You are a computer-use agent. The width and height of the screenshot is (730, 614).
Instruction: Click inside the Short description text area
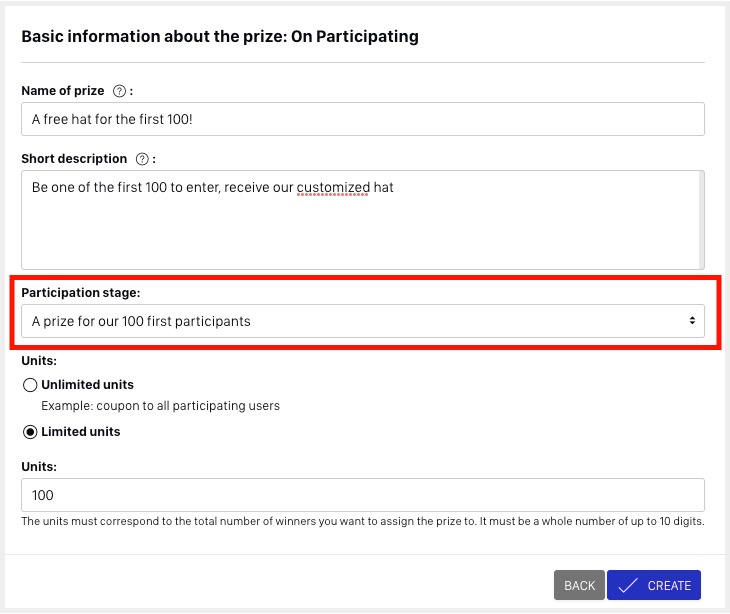pos(359,220)
